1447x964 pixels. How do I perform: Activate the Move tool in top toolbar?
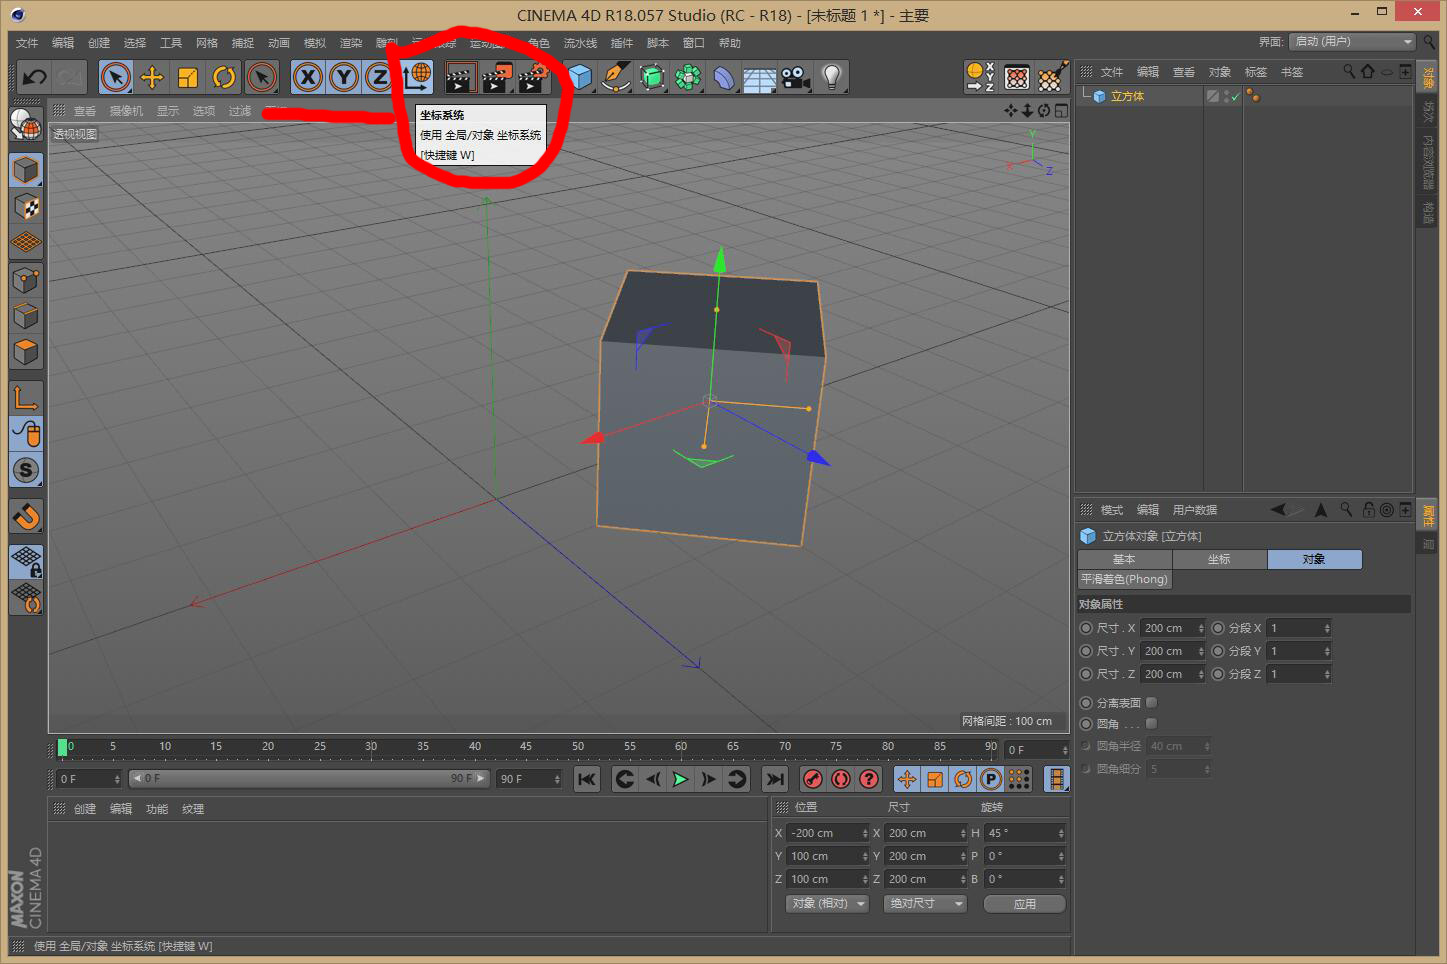coord(152,77)
